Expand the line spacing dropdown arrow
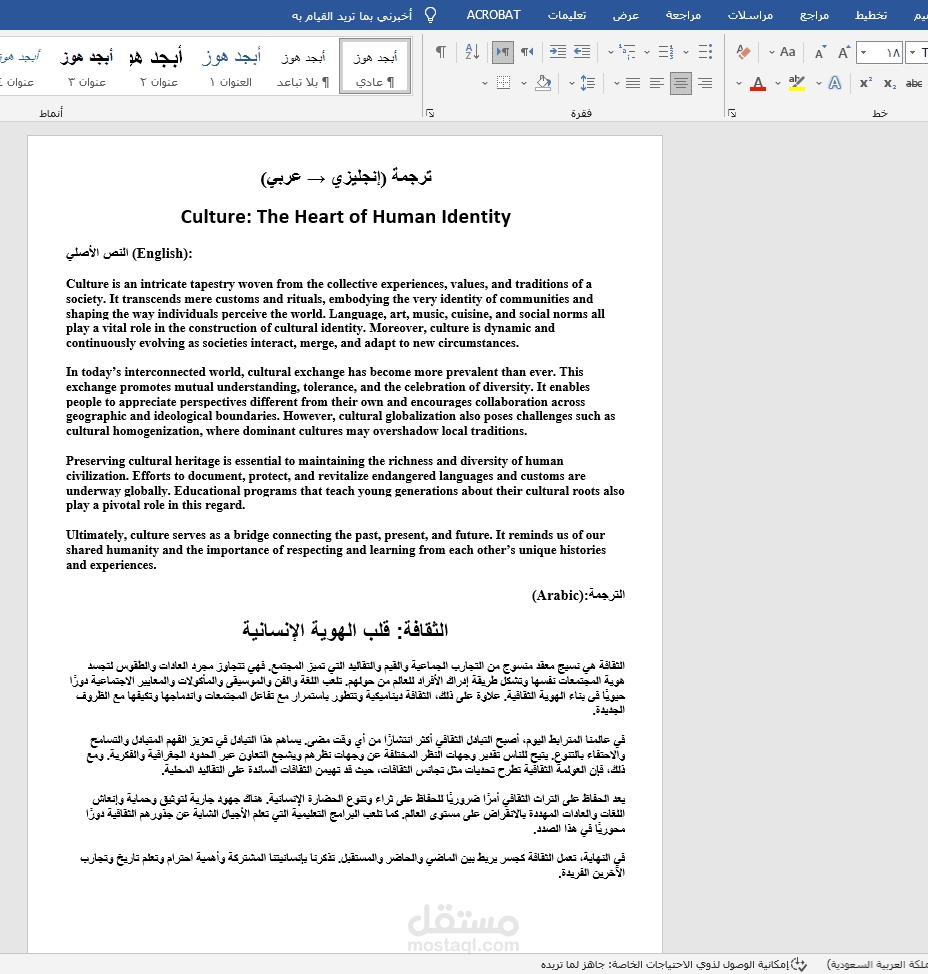The height and width of the screenshot is (974, 928). [x=571, y=83]
